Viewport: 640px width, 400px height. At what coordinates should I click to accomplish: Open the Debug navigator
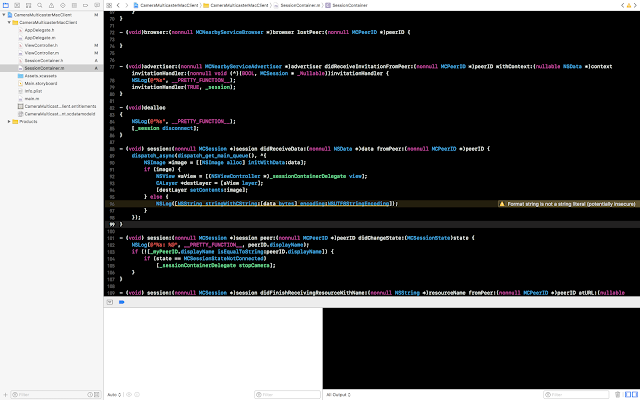click(x=74, y=5)
